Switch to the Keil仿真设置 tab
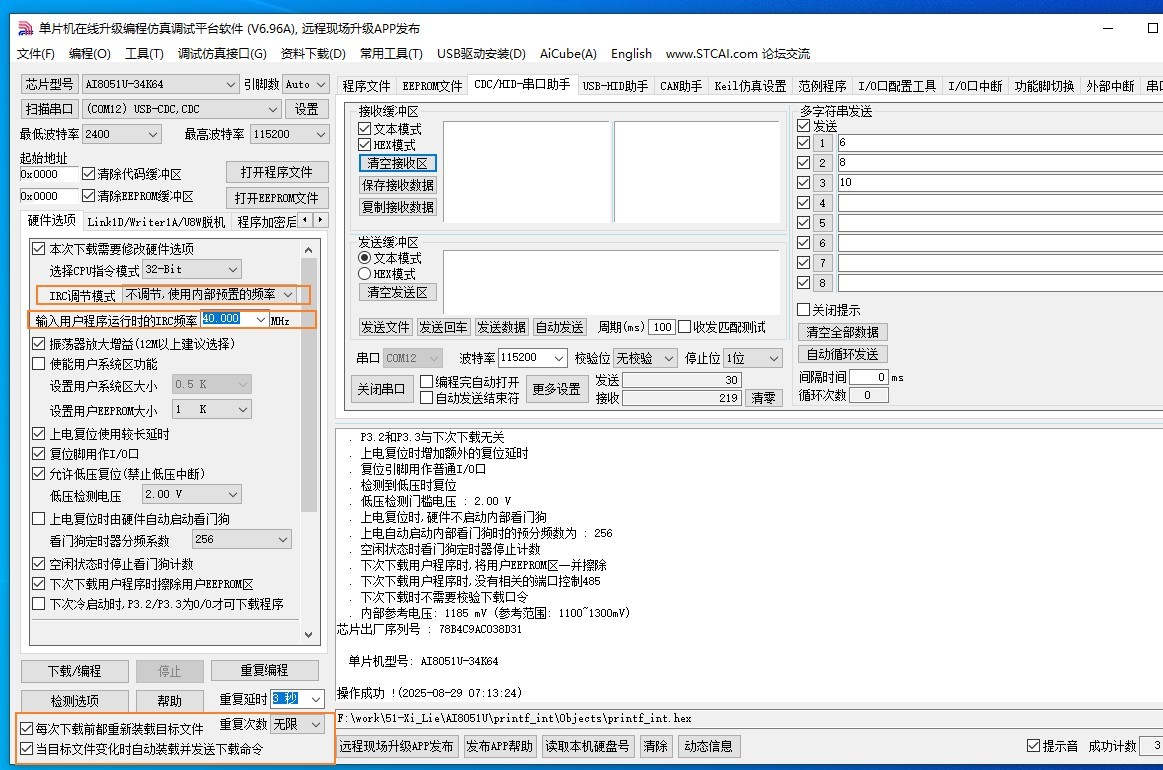The width and height of the screenshot is (1163, 770). point(750,86)
